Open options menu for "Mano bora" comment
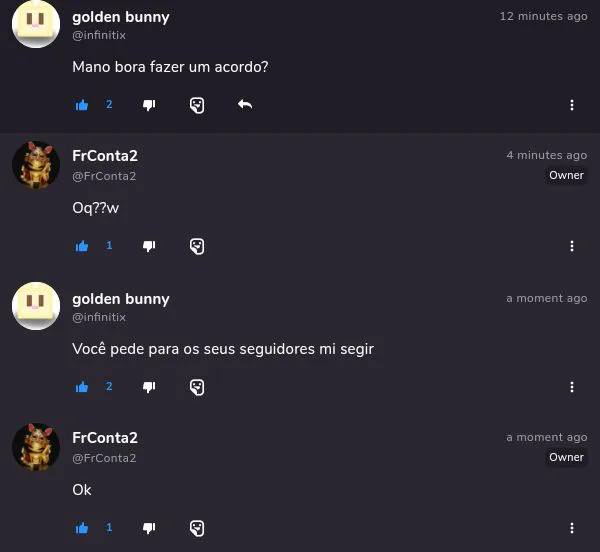Screen dimensions: 600x552 coord(572,105)
